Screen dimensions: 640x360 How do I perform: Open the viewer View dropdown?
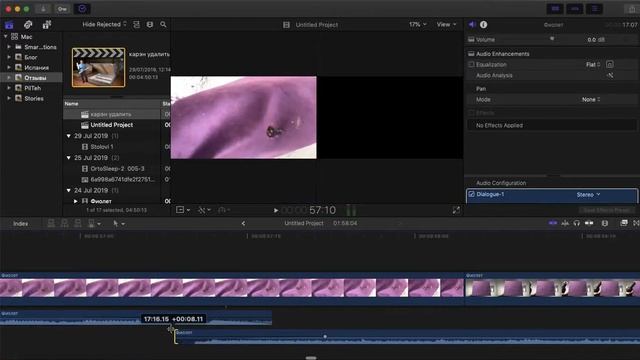point(447,24)
